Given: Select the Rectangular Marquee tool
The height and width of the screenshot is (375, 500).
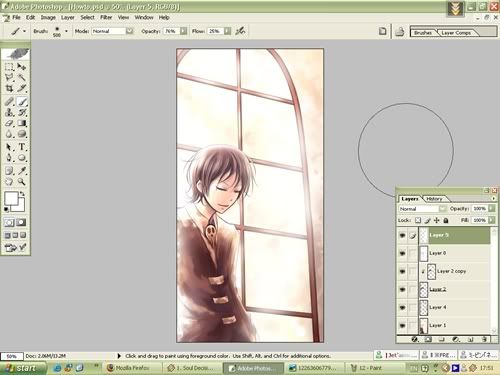Looking at the screenshot, I should point(9,67).
